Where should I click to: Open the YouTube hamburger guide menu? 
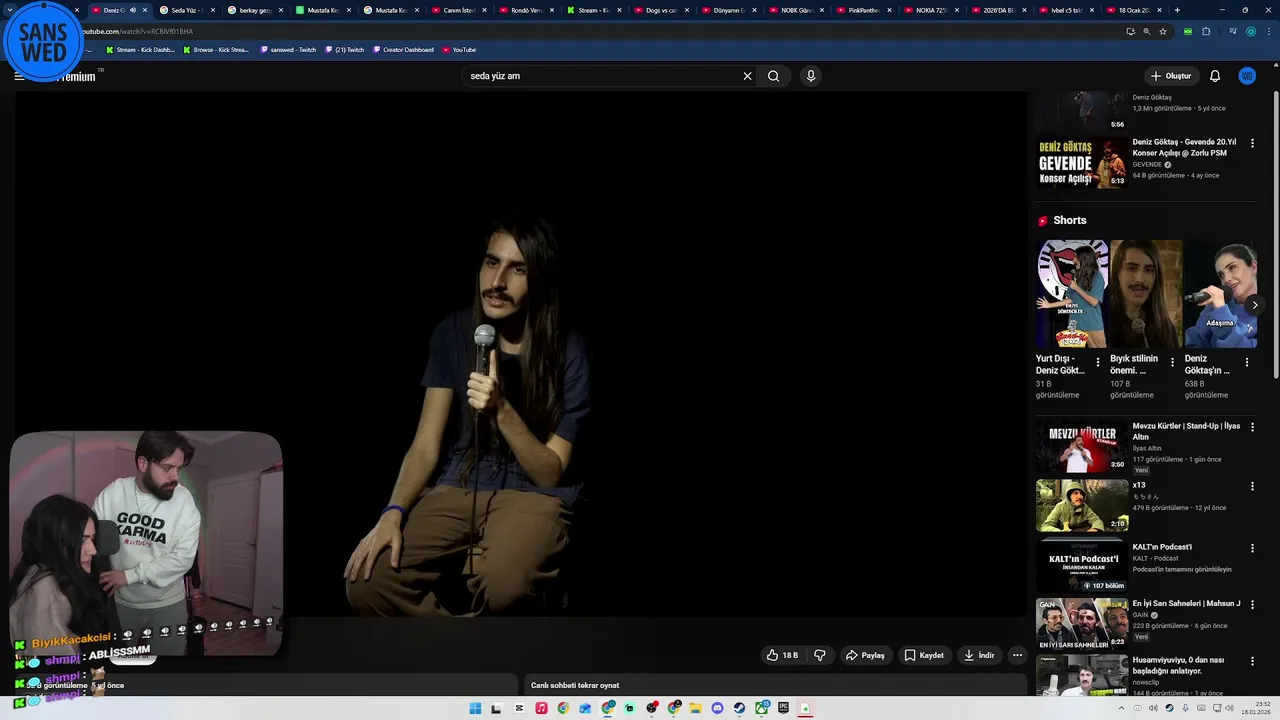click(19, 76)
